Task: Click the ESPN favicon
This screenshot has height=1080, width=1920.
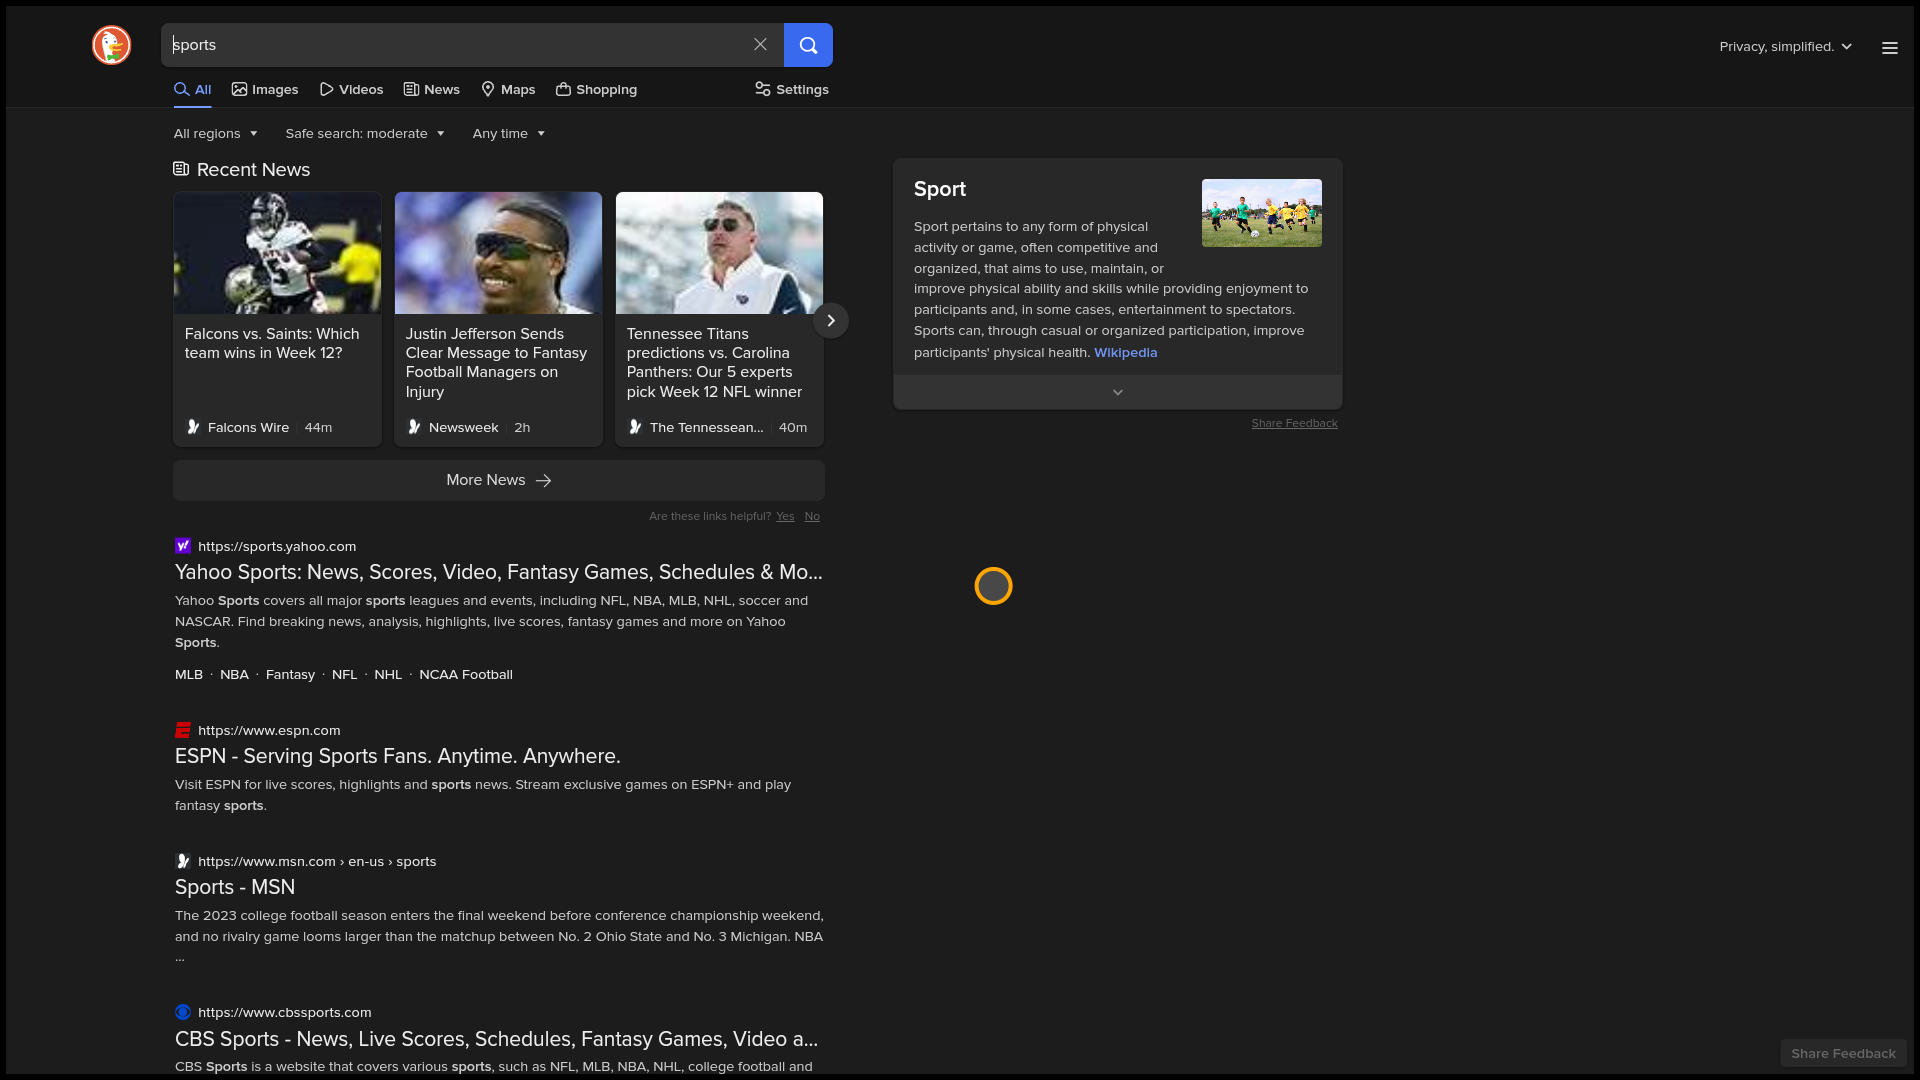Action: pos(183,730)
